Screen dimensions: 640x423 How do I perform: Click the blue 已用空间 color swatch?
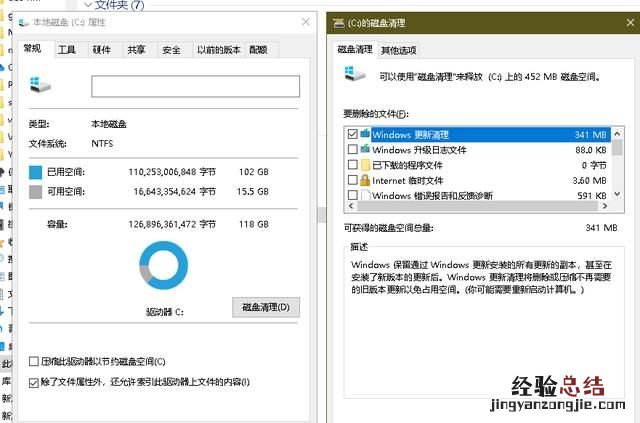coord(36,171)
